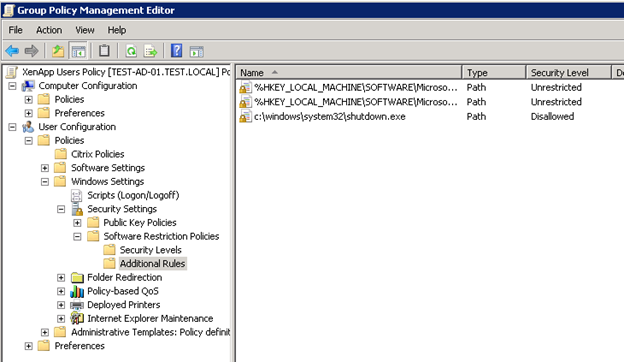Click the Citrix Policies folder icon

(60, 154)
